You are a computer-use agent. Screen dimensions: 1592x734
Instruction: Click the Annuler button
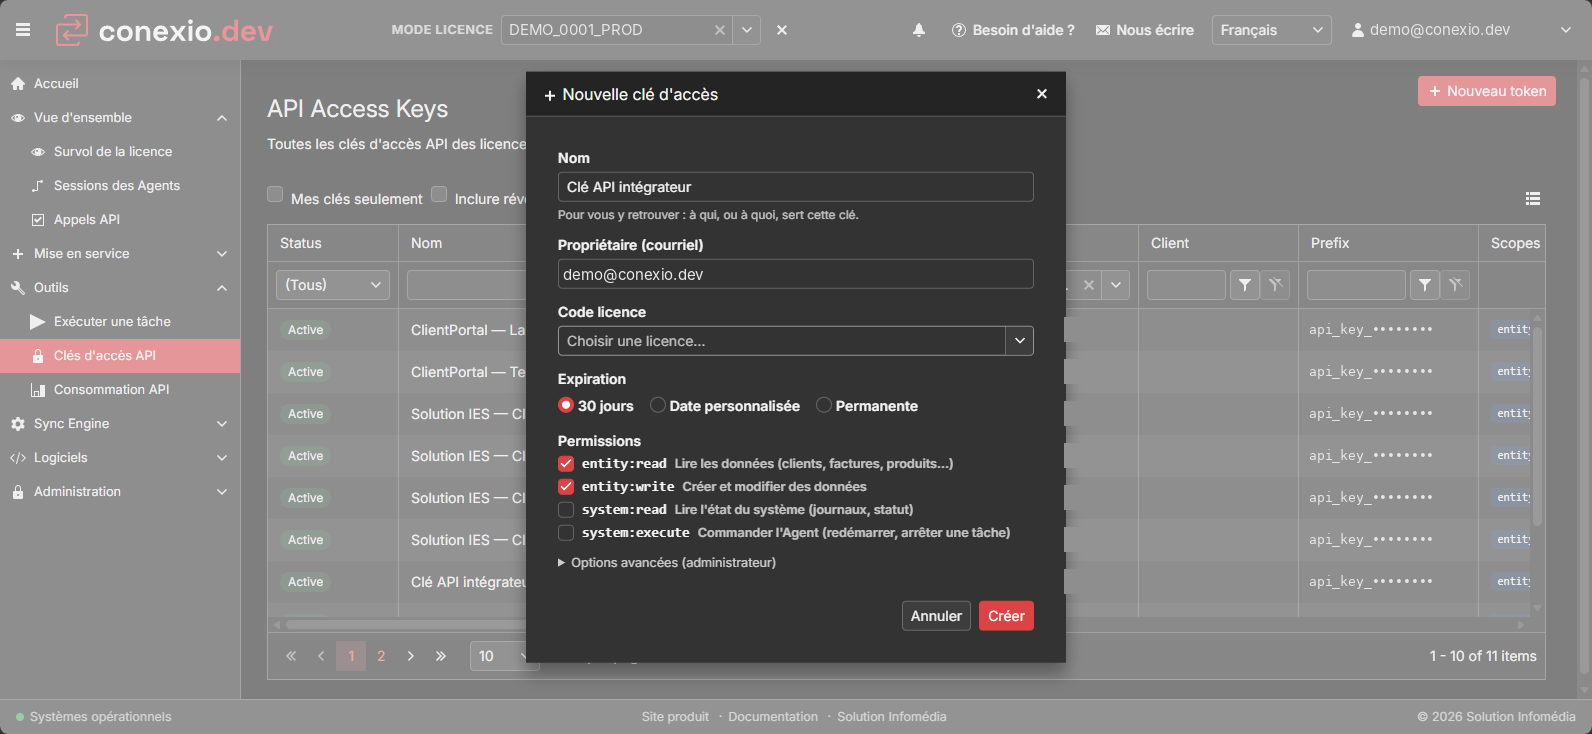(936, 616)
